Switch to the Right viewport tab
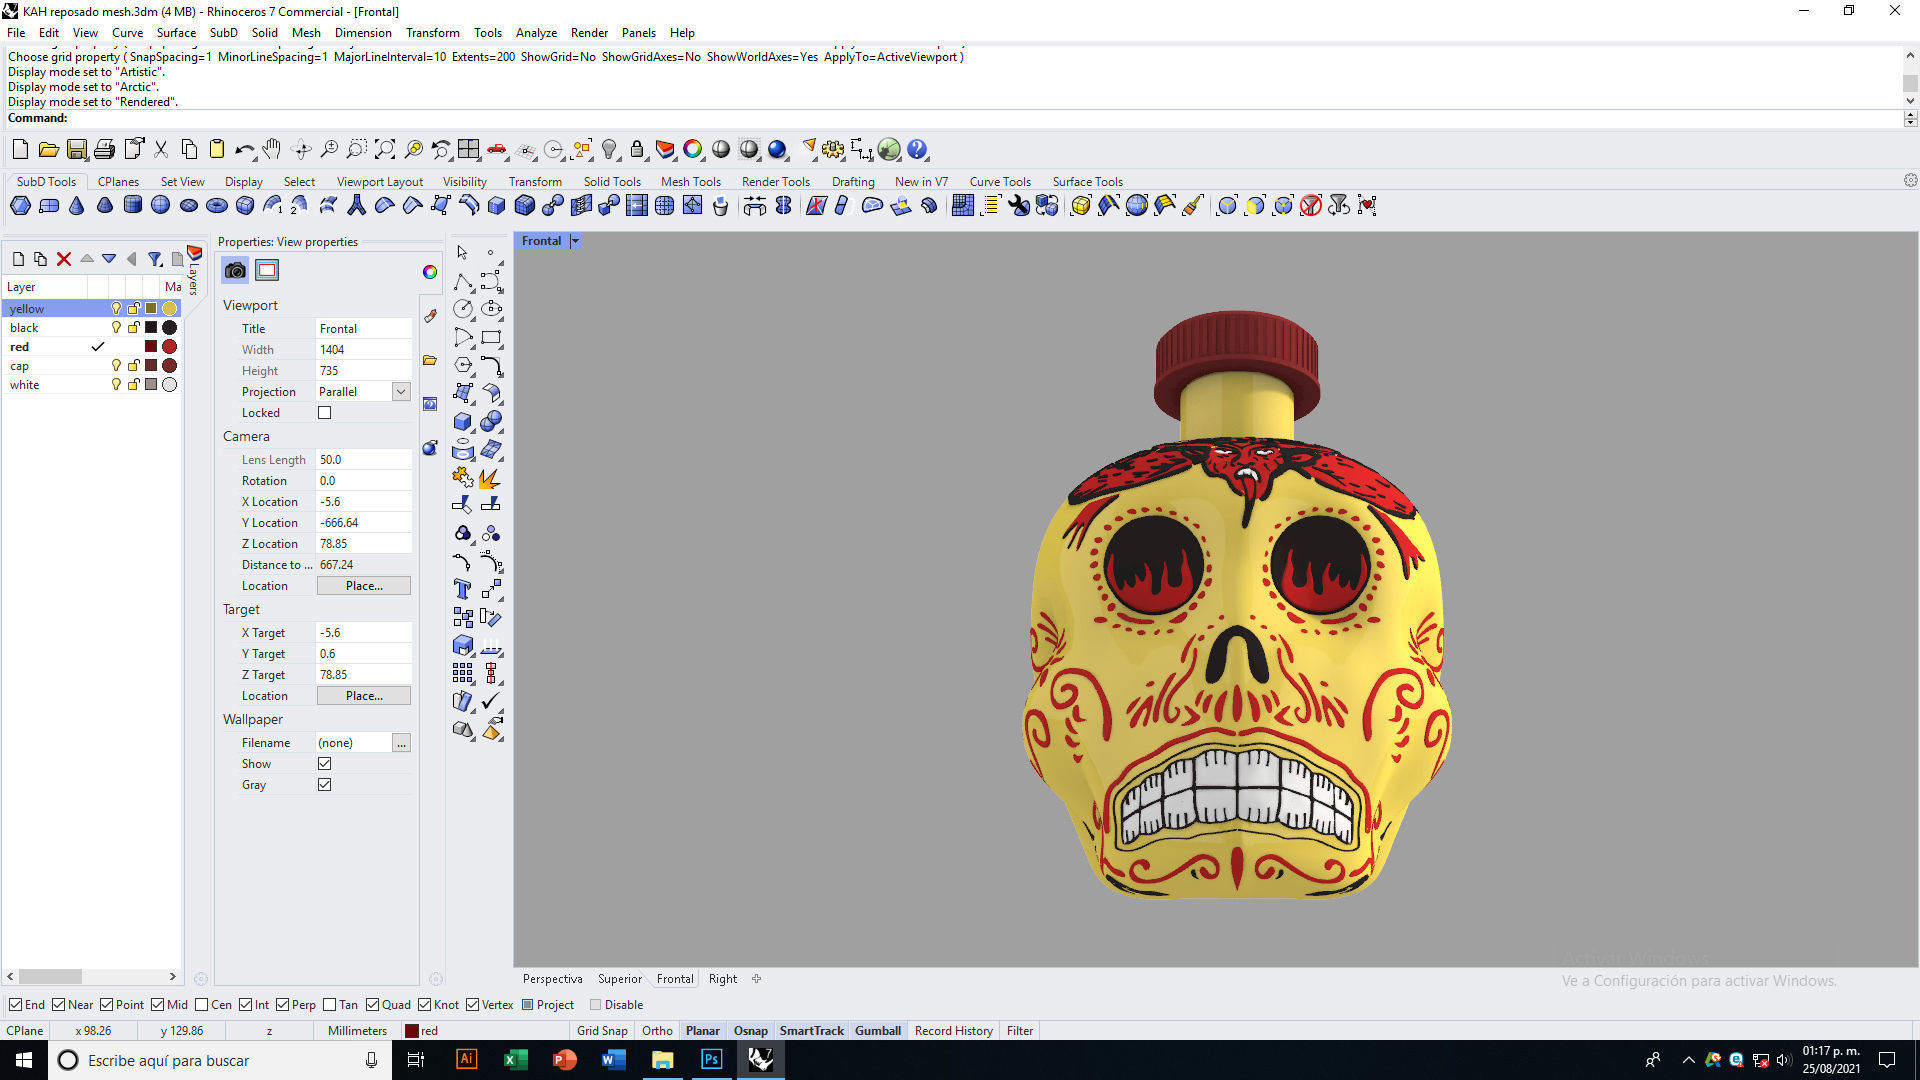Viewport: 1920px width, 1080px height. 722,979
